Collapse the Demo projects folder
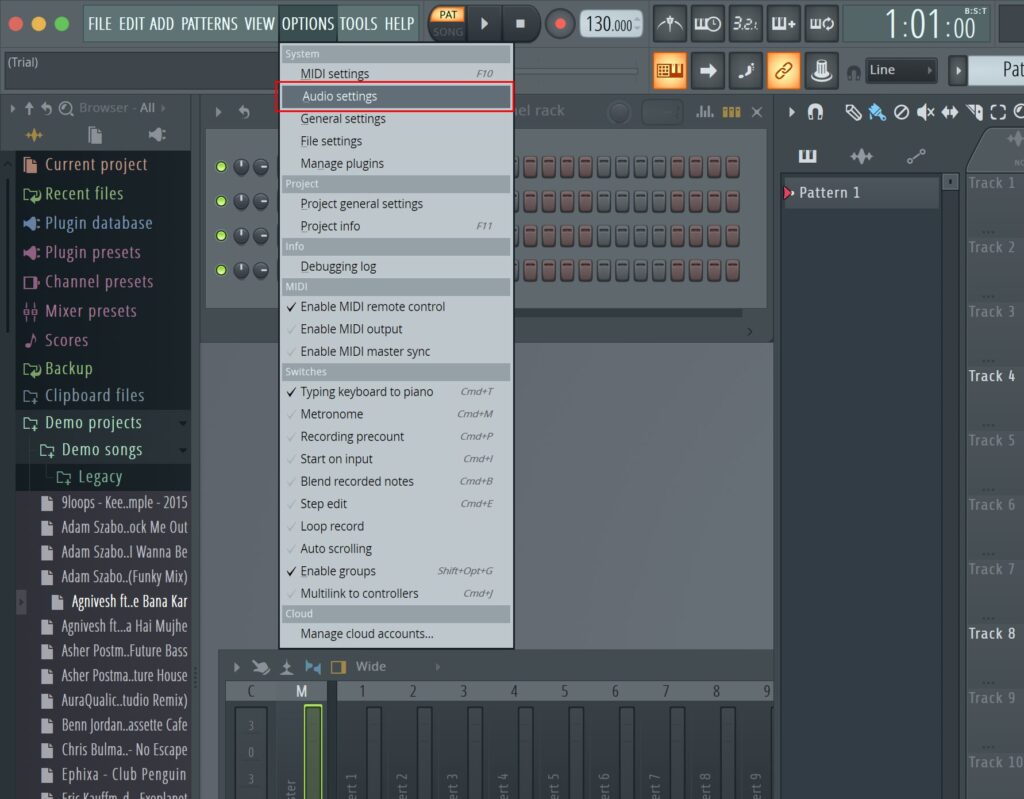1024x799 pixels. tap(92, 423)
